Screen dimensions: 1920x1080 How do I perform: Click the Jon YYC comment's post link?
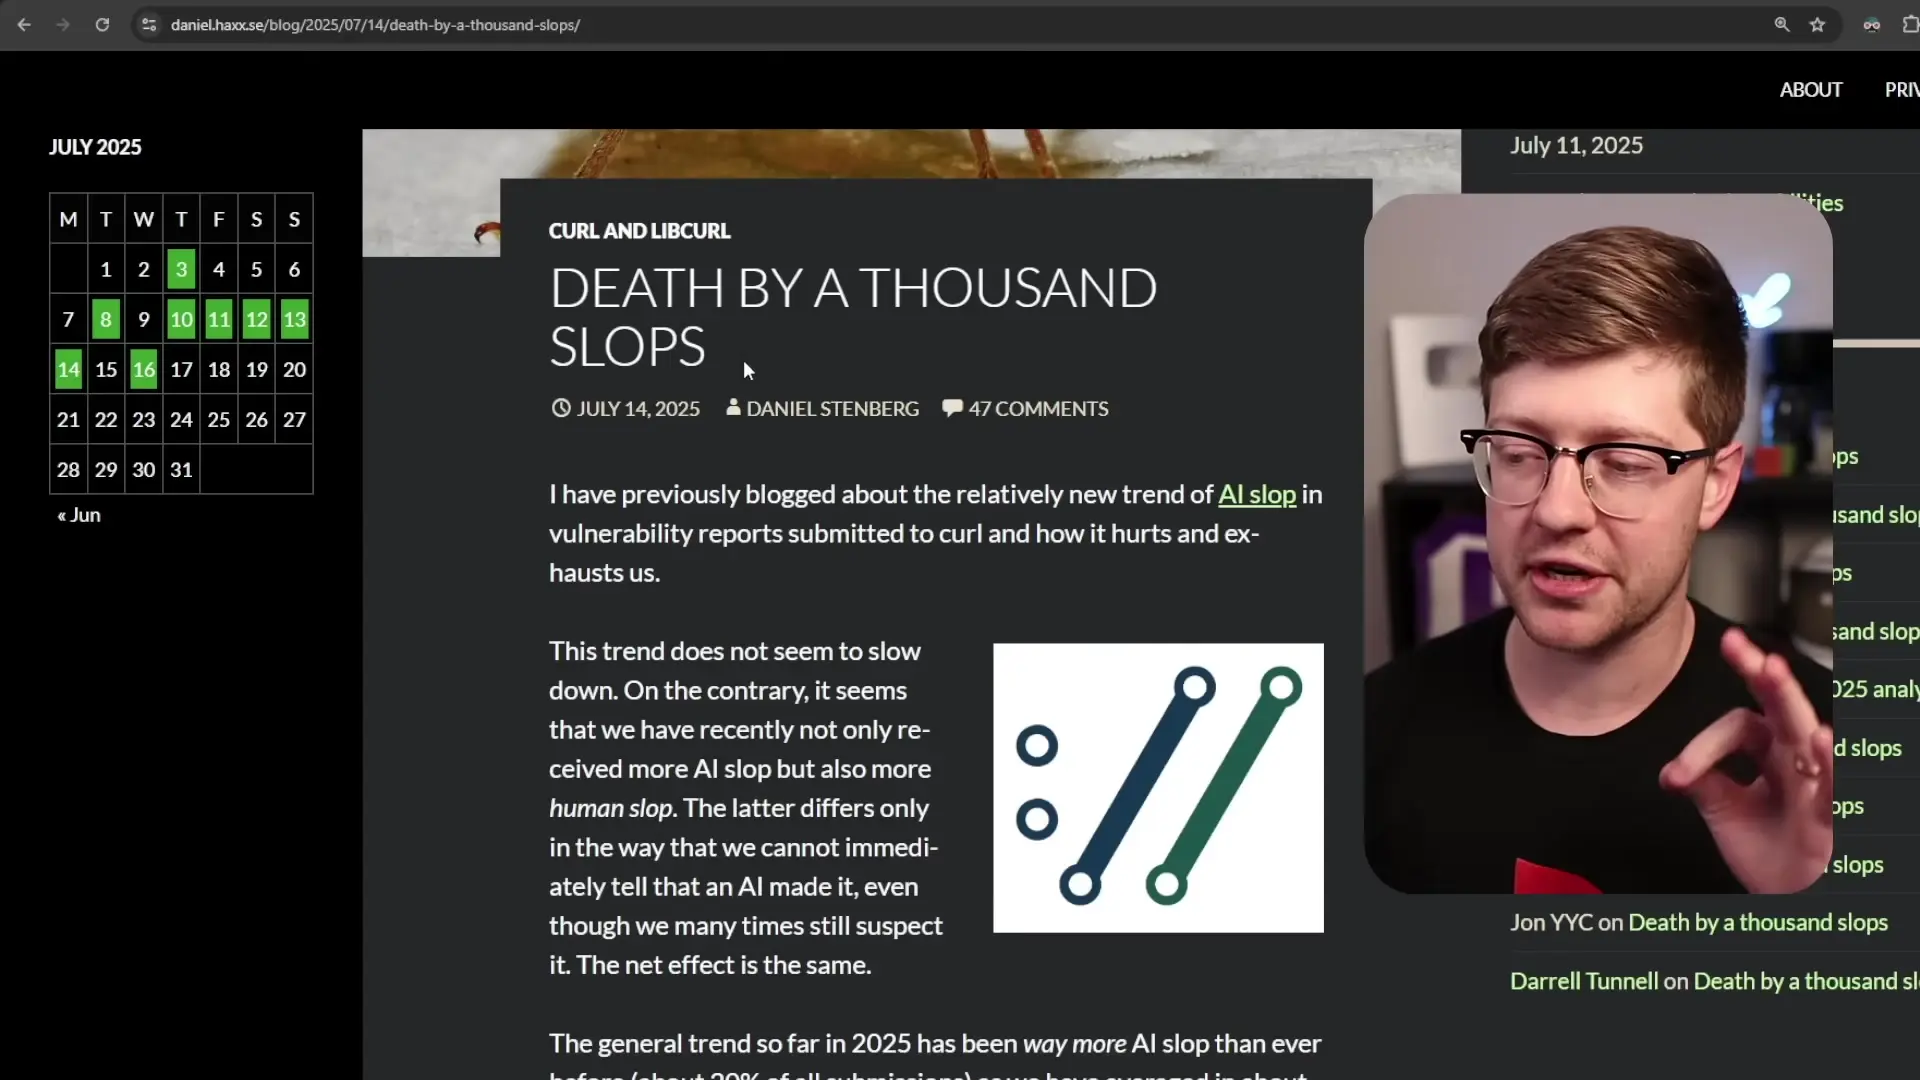[1758, 923]
